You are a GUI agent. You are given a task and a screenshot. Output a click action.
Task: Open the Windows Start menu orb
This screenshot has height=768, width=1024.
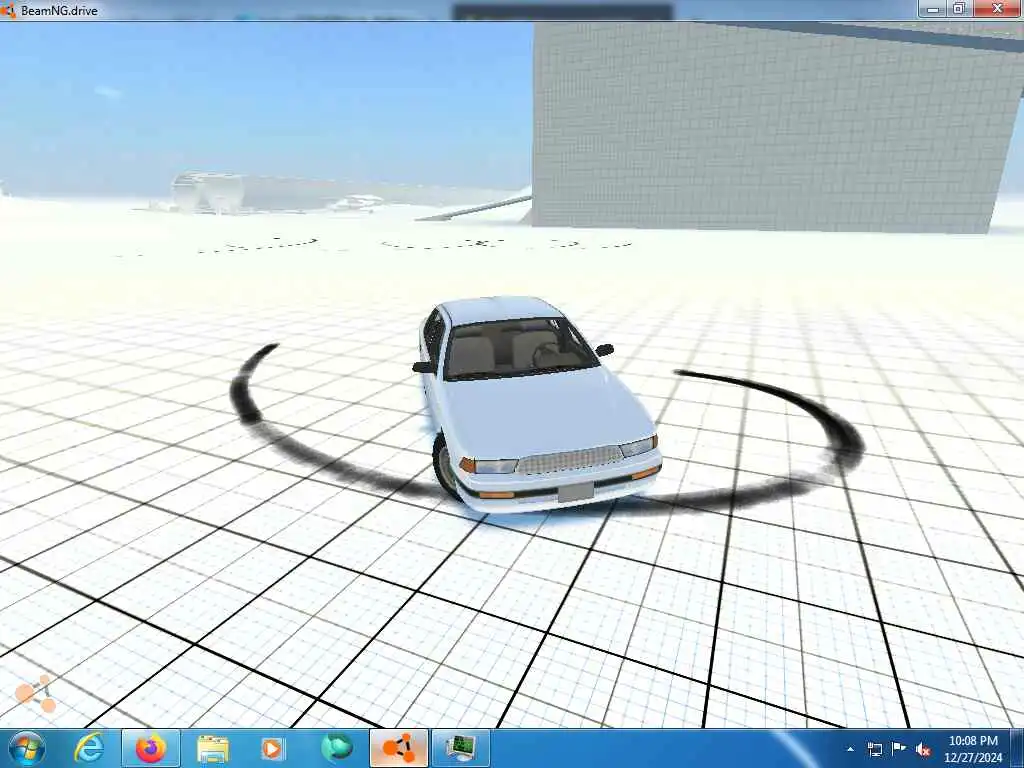point(26,748)
